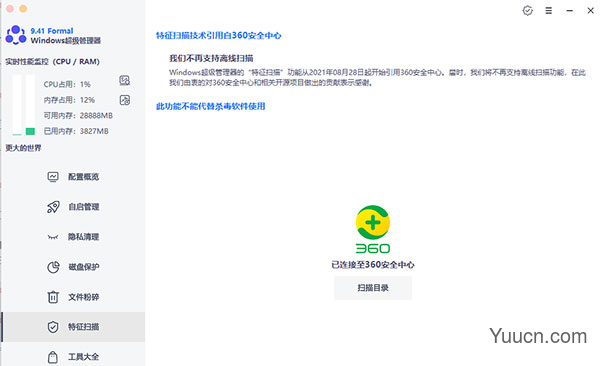Open the hamburger menu in title bar
600x366 pixels.
click(549, 11)
